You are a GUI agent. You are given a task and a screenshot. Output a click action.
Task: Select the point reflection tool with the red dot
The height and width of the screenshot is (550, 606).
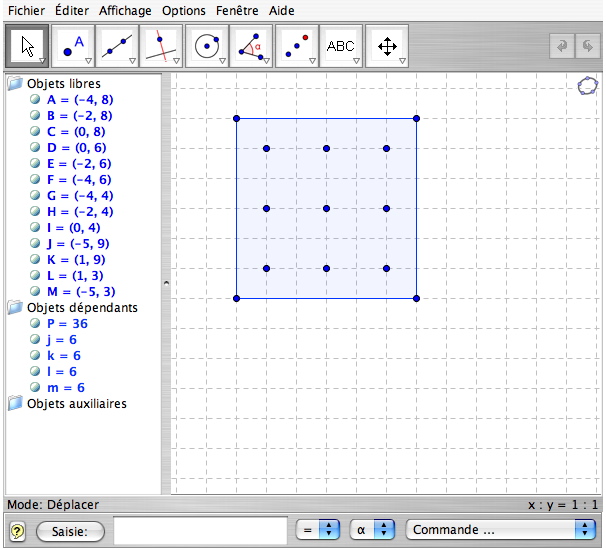(x=297, y=46)
